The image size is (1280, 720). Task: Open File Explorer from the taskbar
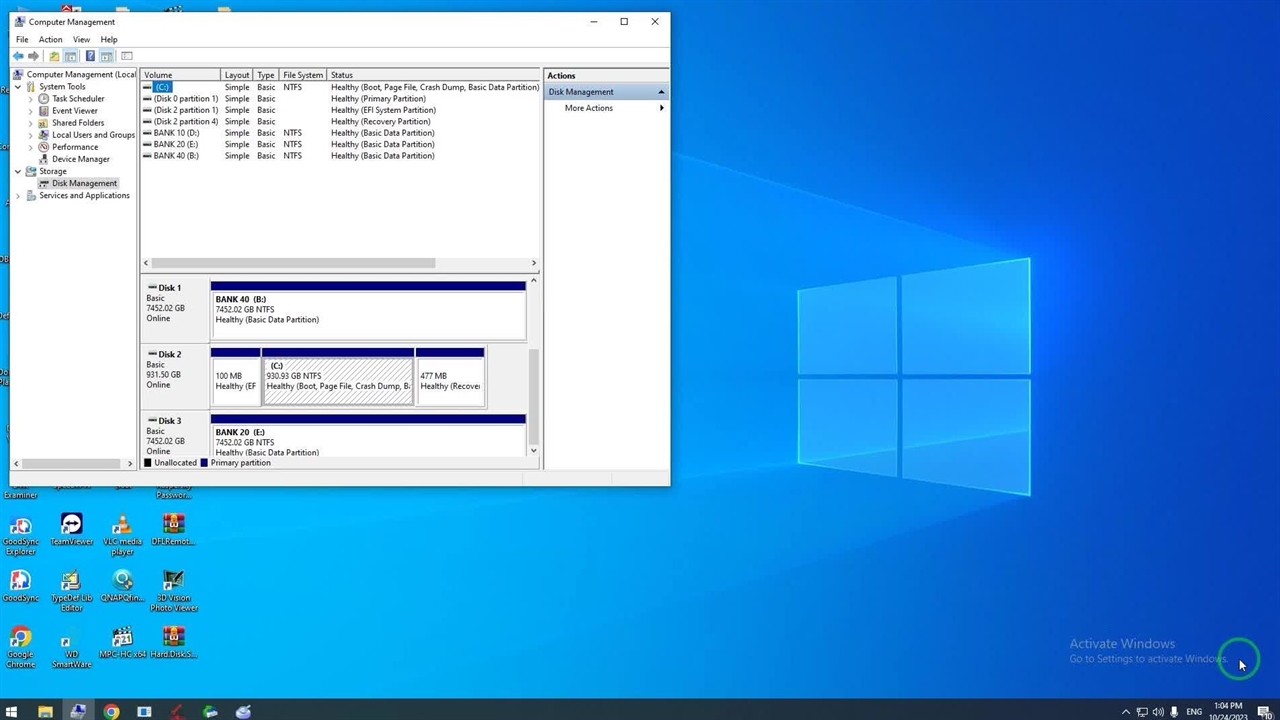pyautogui.click(x=45, y=712)
